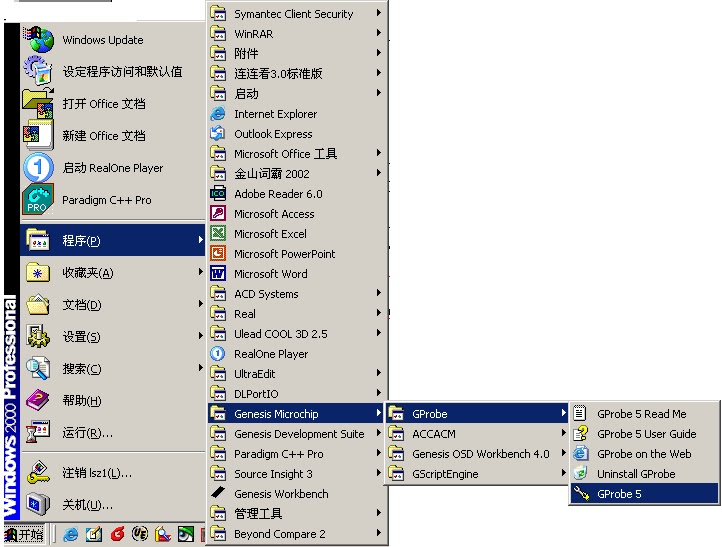Expand the 连连看3.0标准版 submenu arrow
722x547 pixels.
click(378, 72)
